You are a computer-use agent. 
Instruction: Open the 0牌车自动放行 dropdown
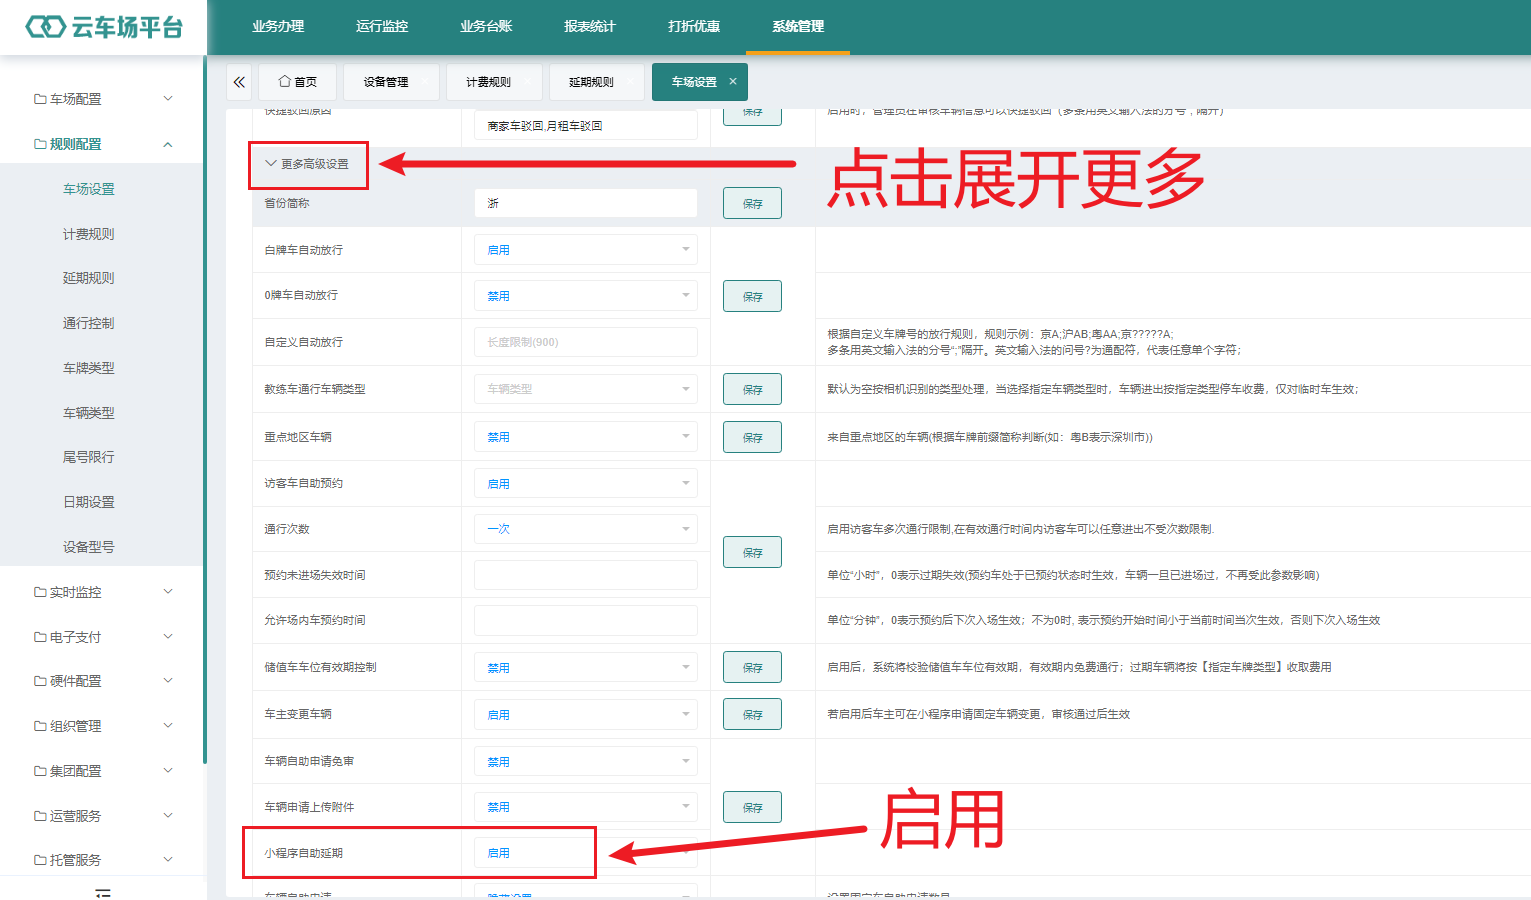click(x=586, y=296)
